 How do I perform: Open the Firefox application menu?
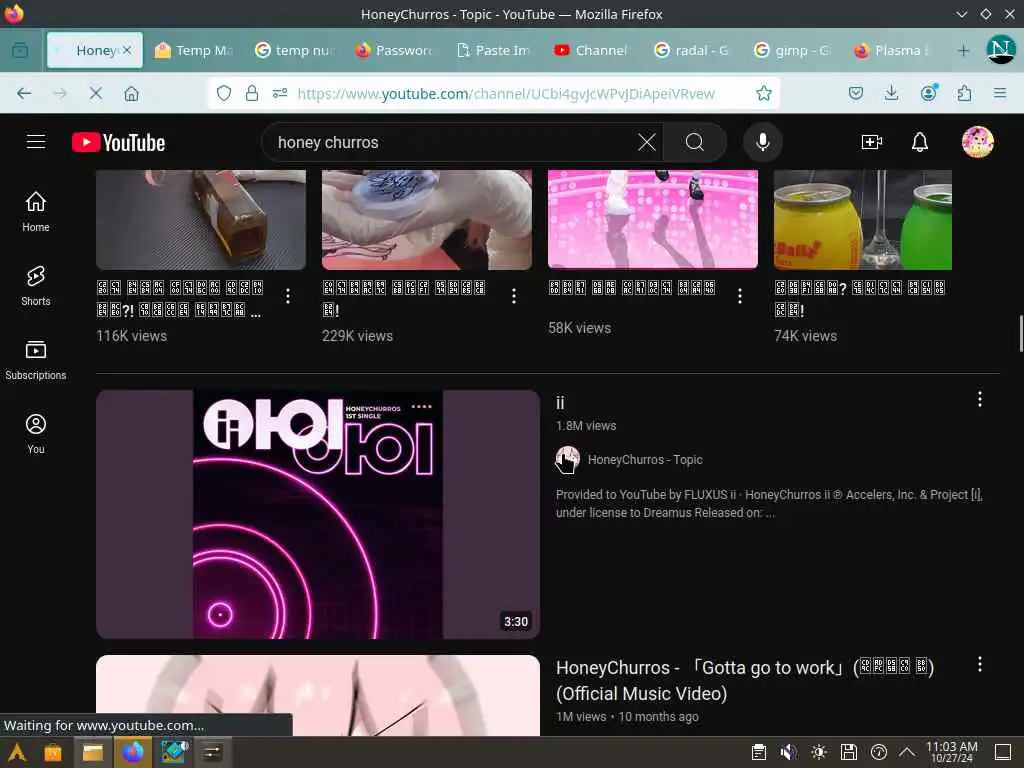pyautogui.click(x=1000, y=93)
